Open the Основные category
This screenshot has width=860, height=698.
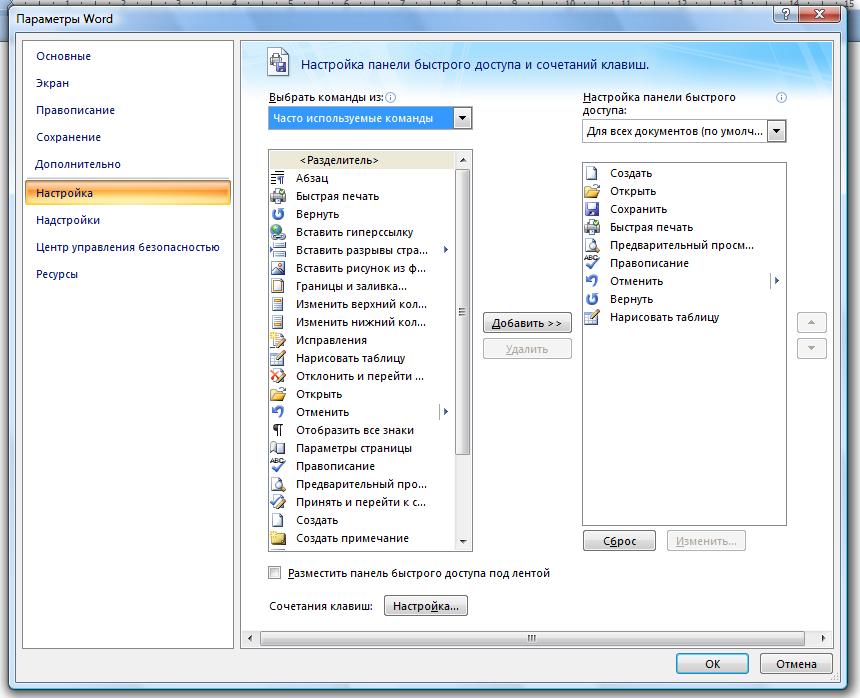(64, 56)
